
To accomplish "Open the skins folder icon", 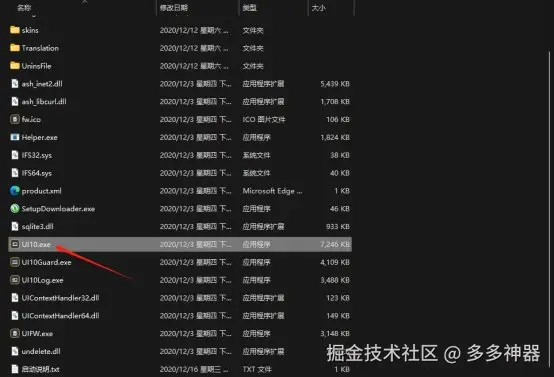I will (x=14, y=30).
